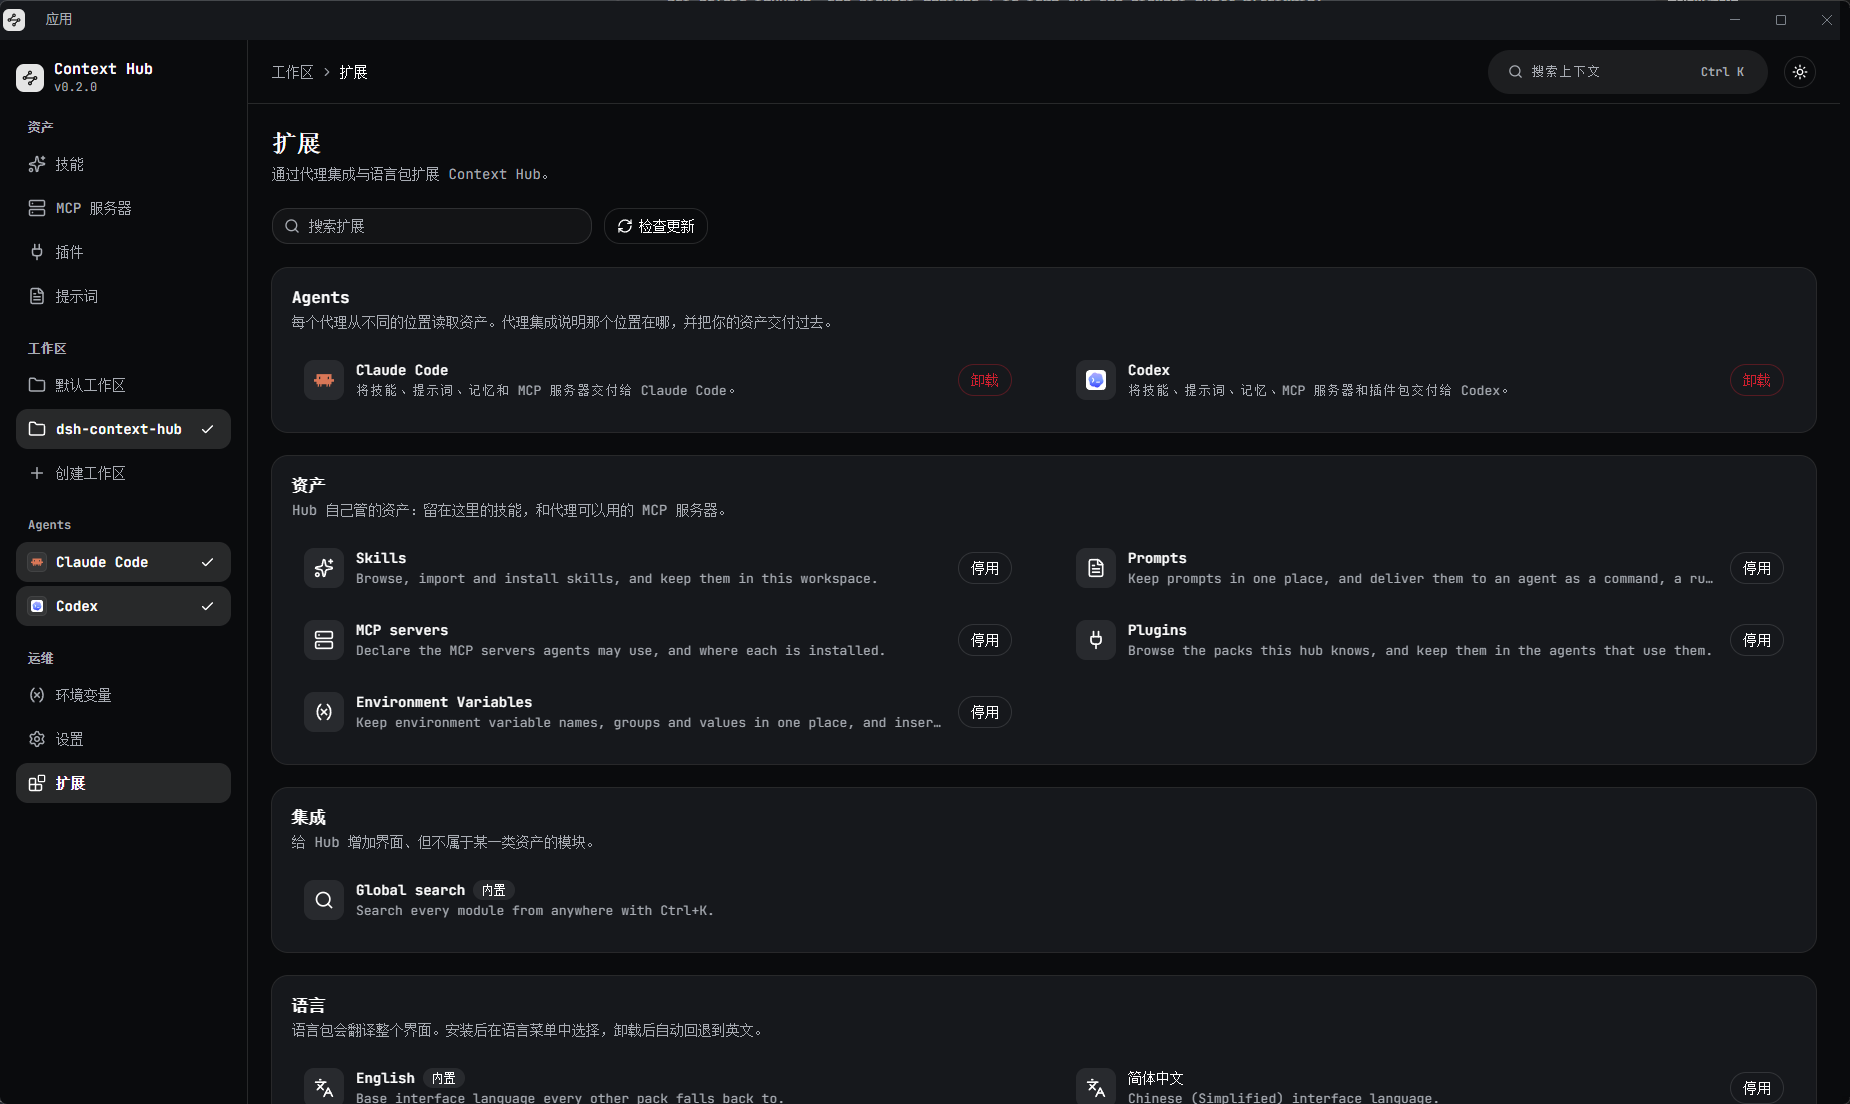Click the Skills sparkle icon in 资产
Screen dimensions: 1850x1104
pyautogui.click(x=324, y=568)
